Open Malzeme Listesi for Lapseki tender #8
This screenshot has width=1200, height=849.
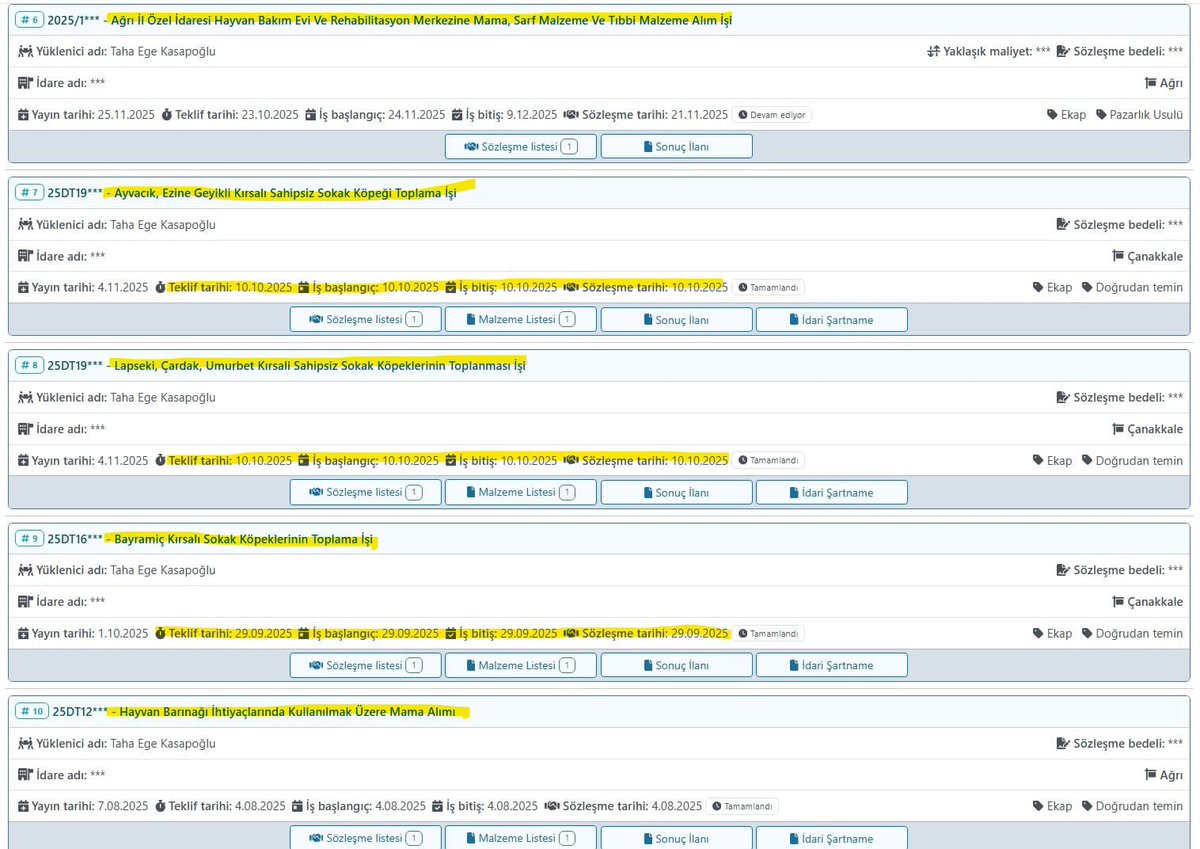click(x=521, y=492)
